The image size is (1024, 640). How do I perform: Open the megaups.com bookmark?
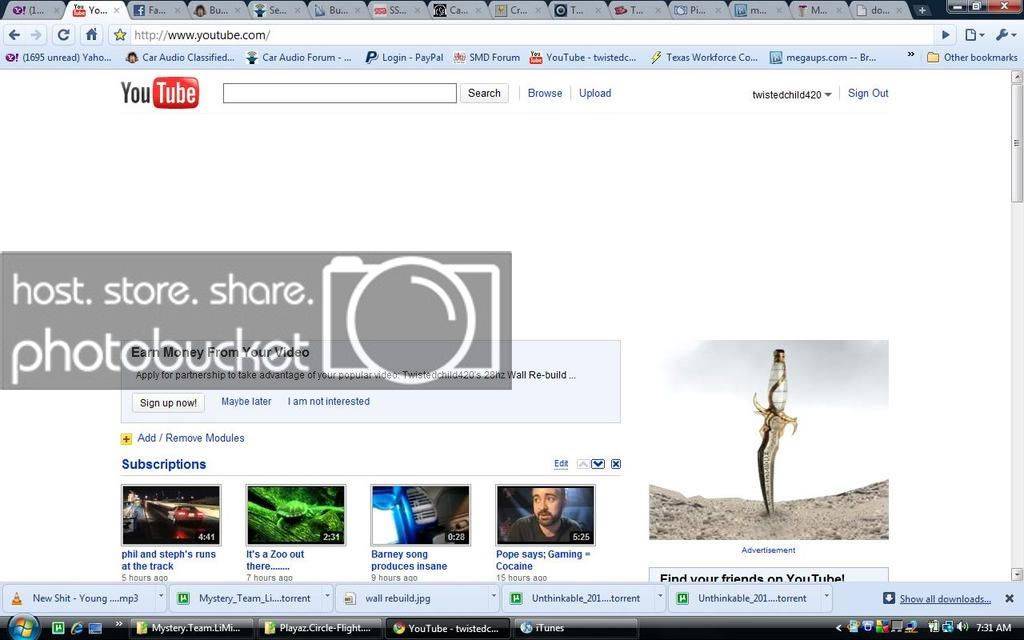click(823, 57)
